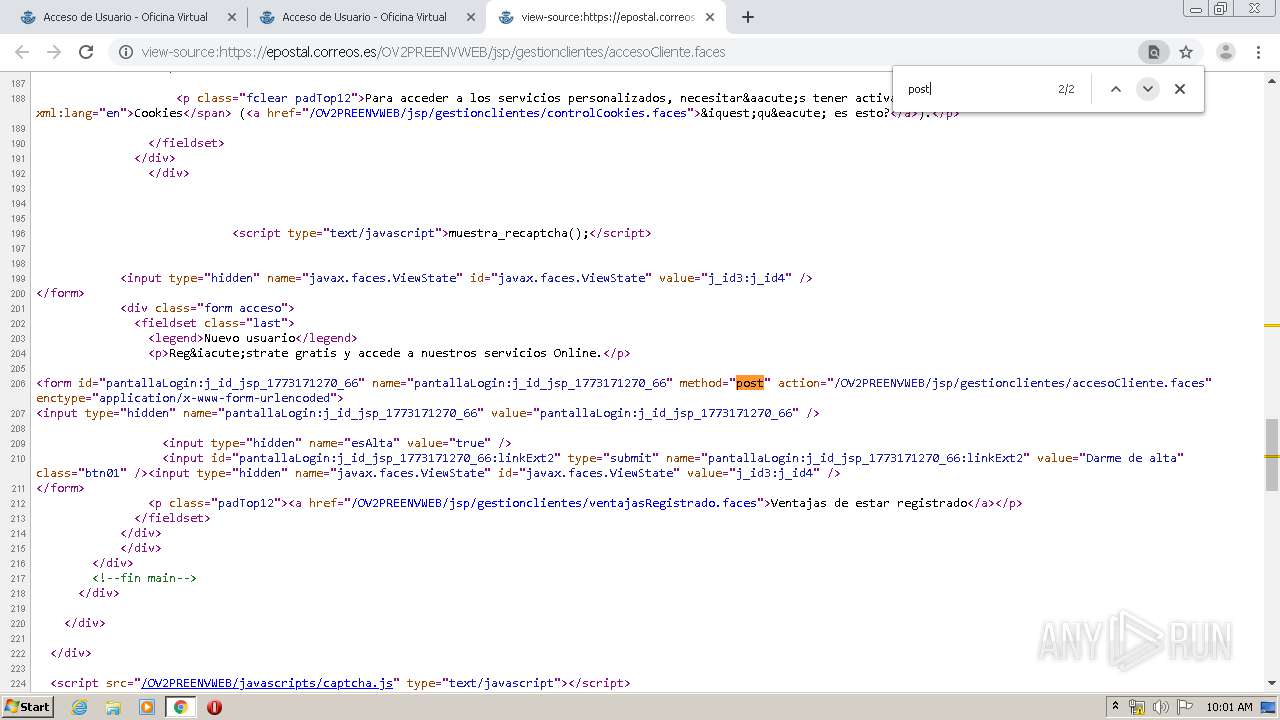Click the vertical scrollbar thumb
1280x720 pixels.
pos(1272,455)
